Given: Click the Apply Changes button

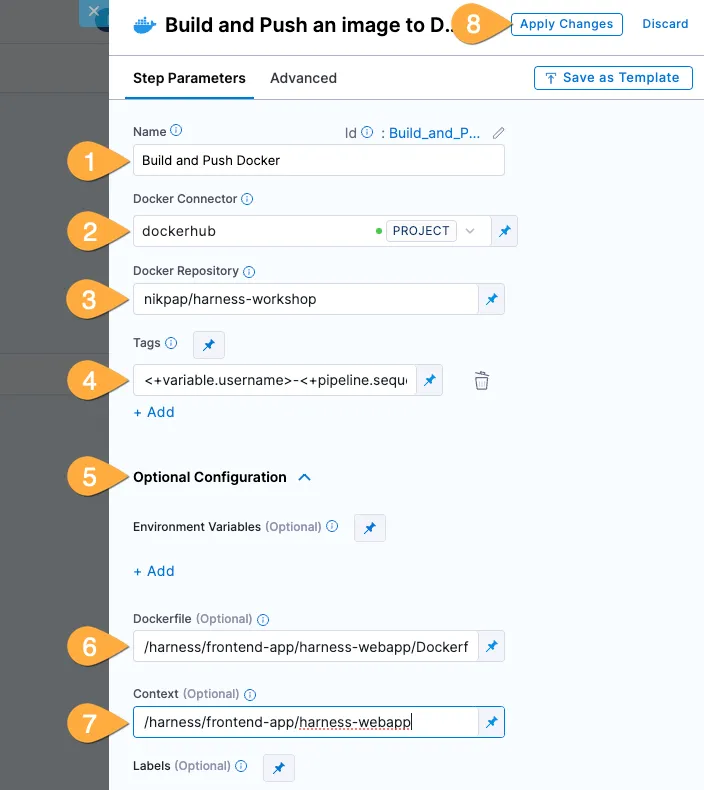Looking at the screenshot, I should [x=567, y=24].
